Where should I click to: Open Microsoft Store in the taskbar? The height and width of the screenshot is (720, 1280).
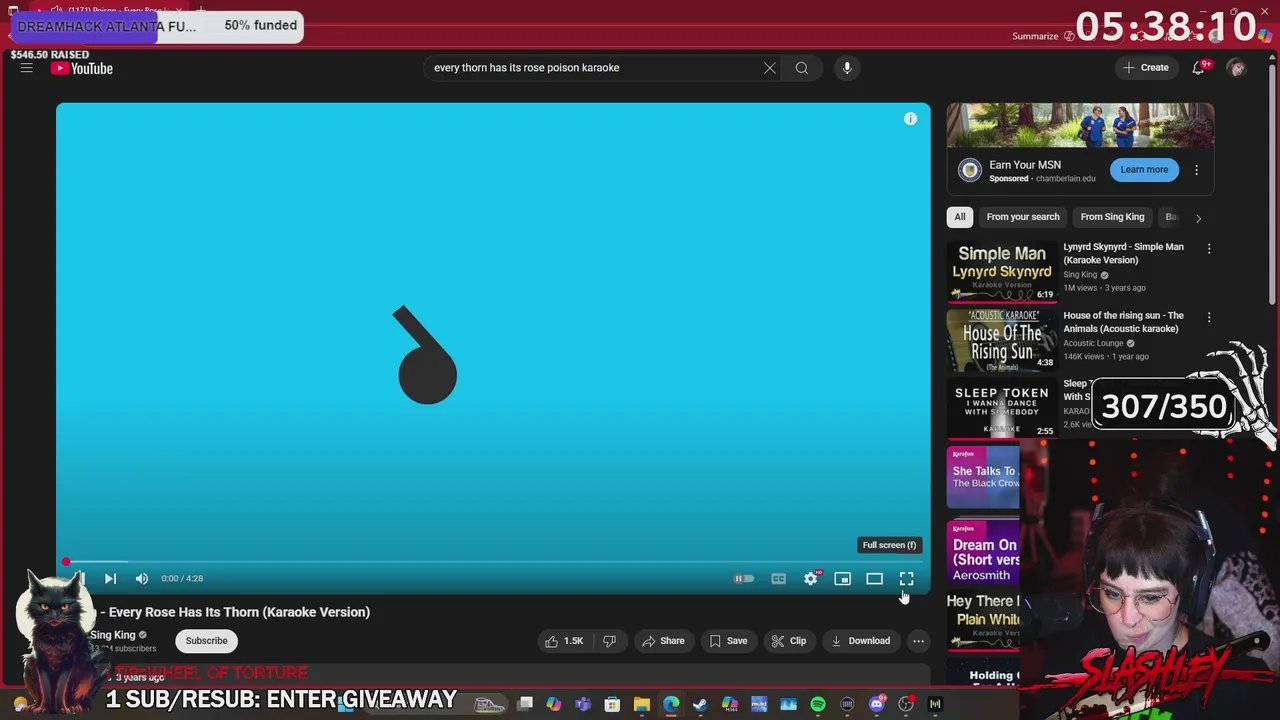tap(612, 704)
